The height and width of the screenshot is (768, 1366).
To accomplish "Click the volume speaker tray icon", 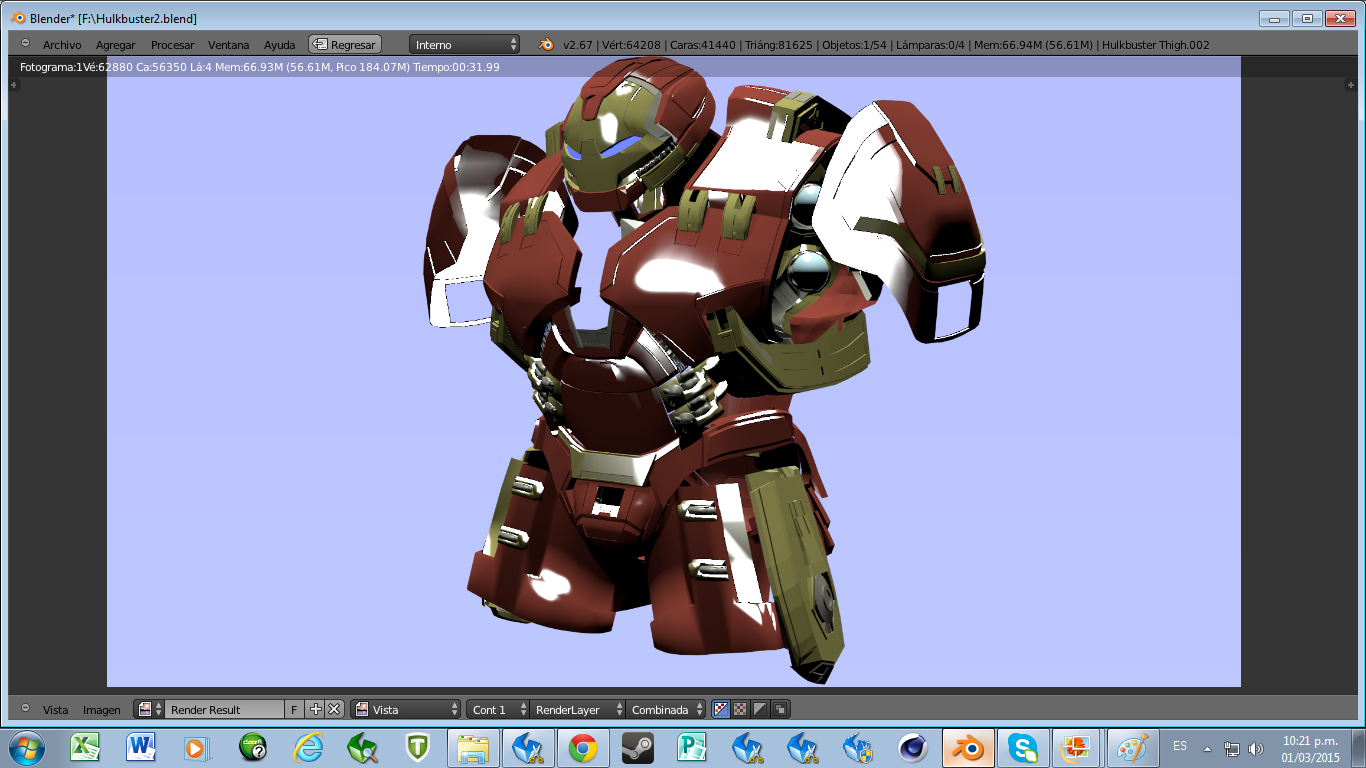I will click(x=1256, y=748).
